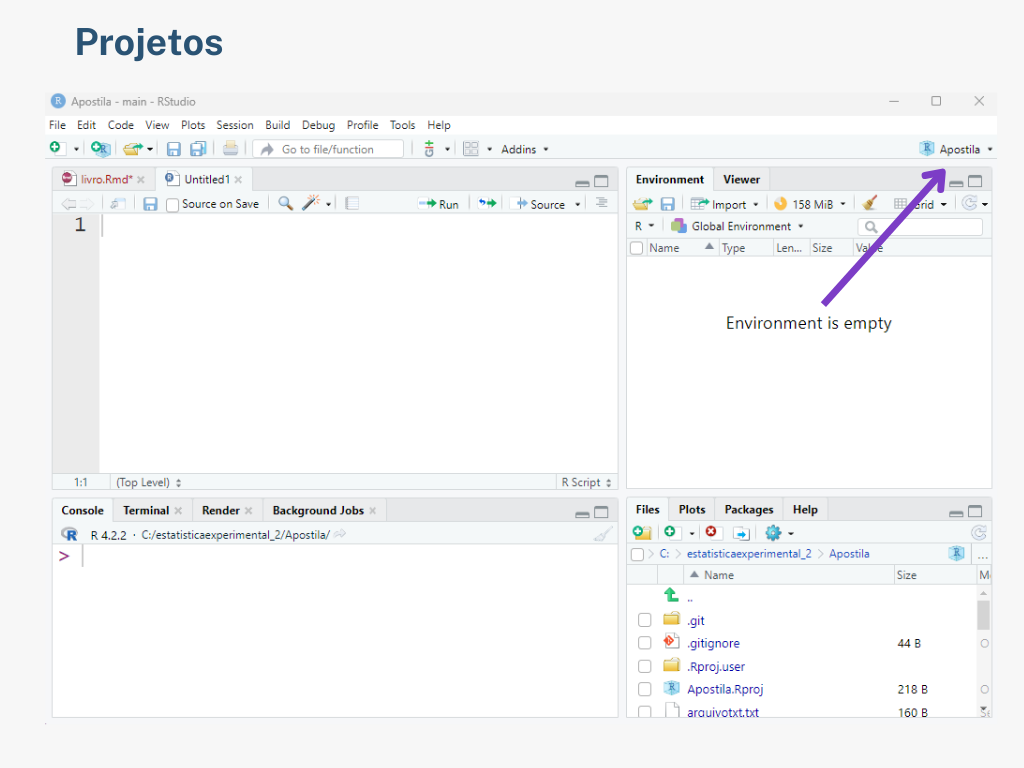The width and height of the screenshot is (1024, 768).
Task: Click the broom icon to clear the environment
Action: (870, 204)
